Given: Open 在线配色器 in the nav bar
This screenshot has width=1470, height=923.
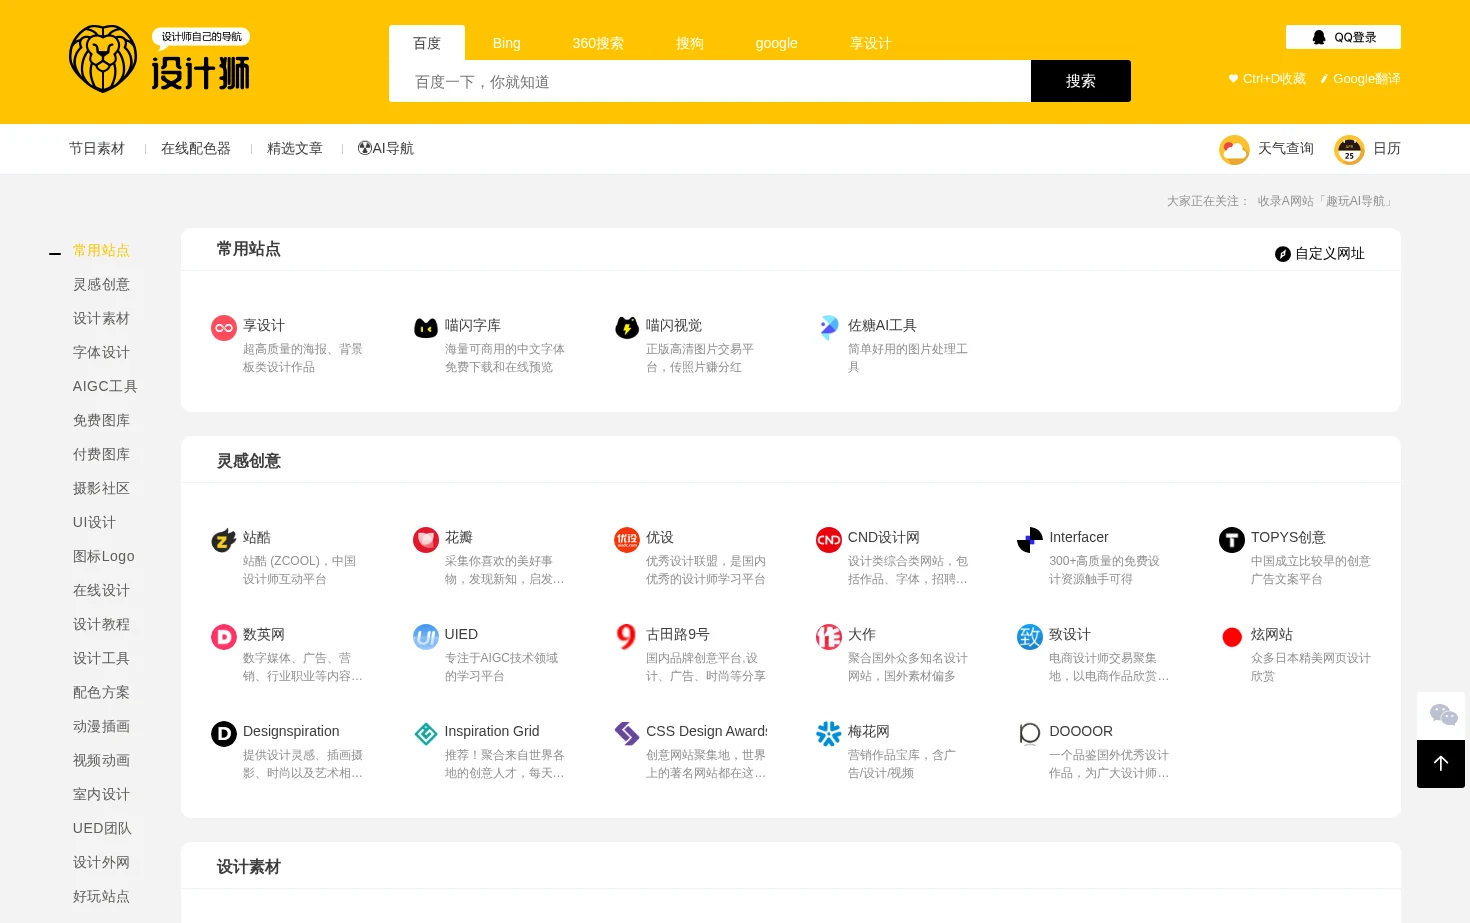Looking at the screenshot, I should [x=196, y=148].
